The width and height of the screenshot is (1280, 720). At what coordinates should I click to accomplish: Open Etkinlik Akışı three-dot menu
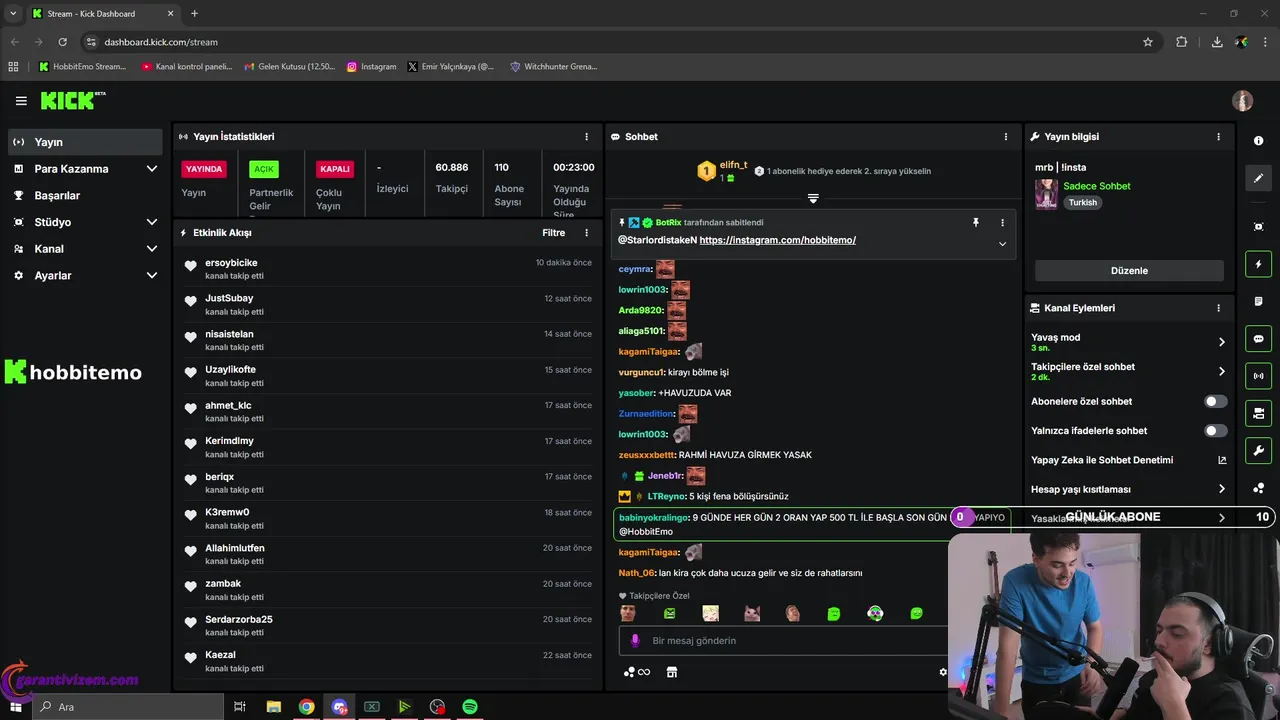(587, 233)
